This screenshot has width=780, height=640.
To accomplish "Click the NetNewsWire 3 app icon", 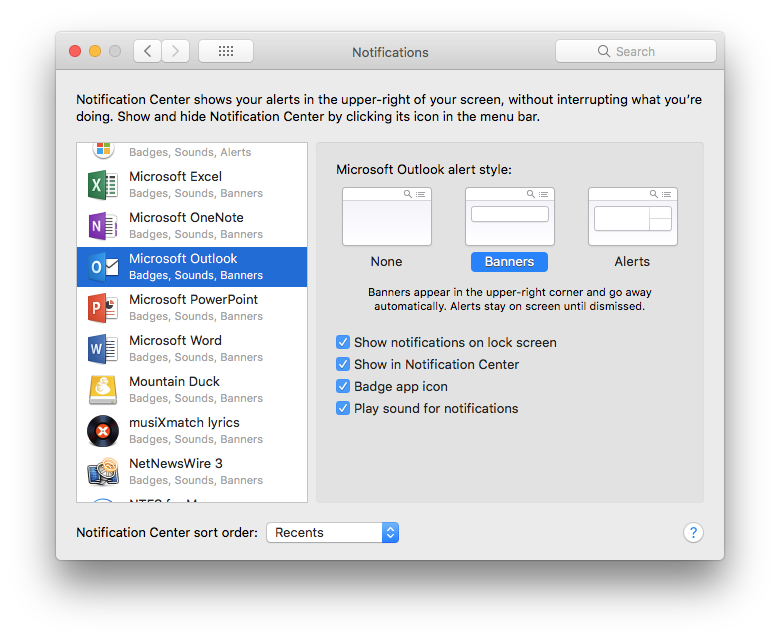I will (x=103, y=472).
